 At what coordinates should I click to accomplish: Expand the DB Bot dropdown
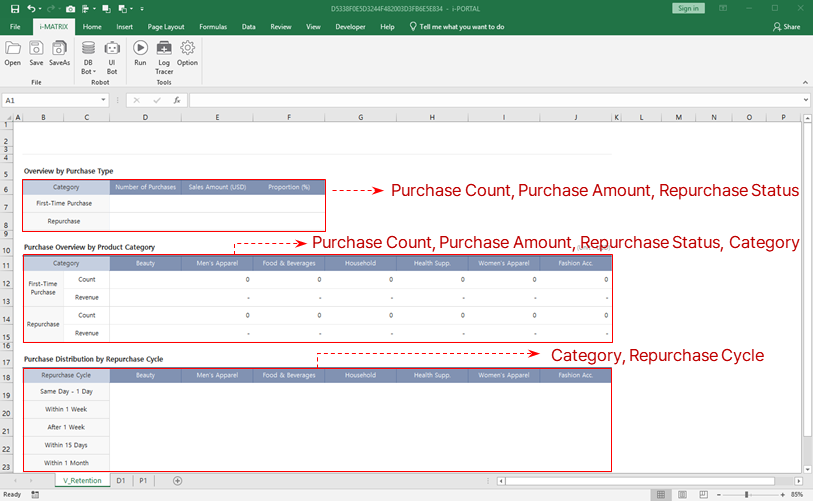pyautogui.click(x=88, y=72)
